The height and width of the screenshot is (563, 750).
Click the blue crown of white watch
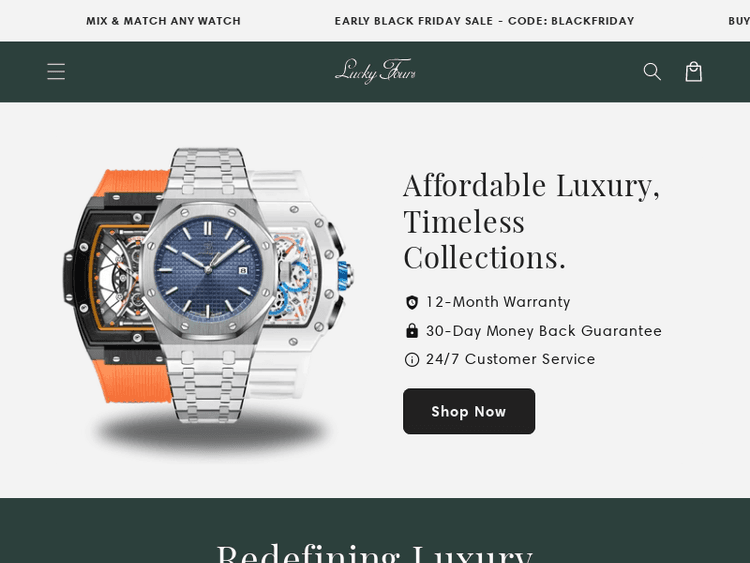[345, 276]
